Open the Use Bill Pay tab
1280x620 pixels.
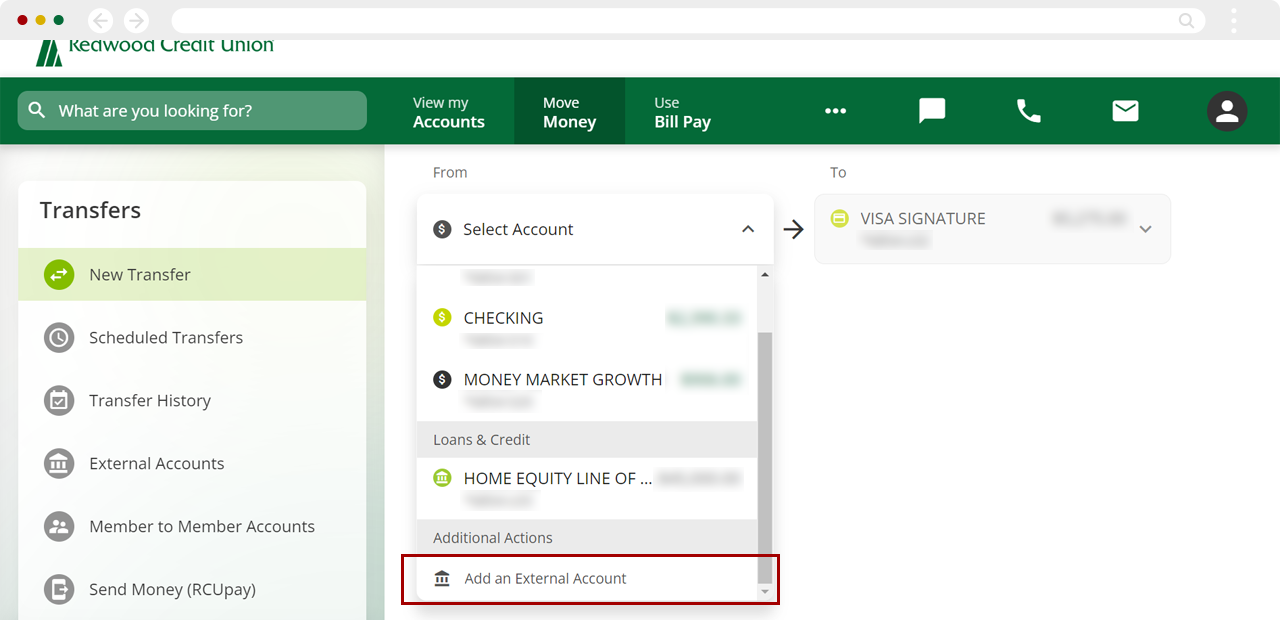(682, 111)
